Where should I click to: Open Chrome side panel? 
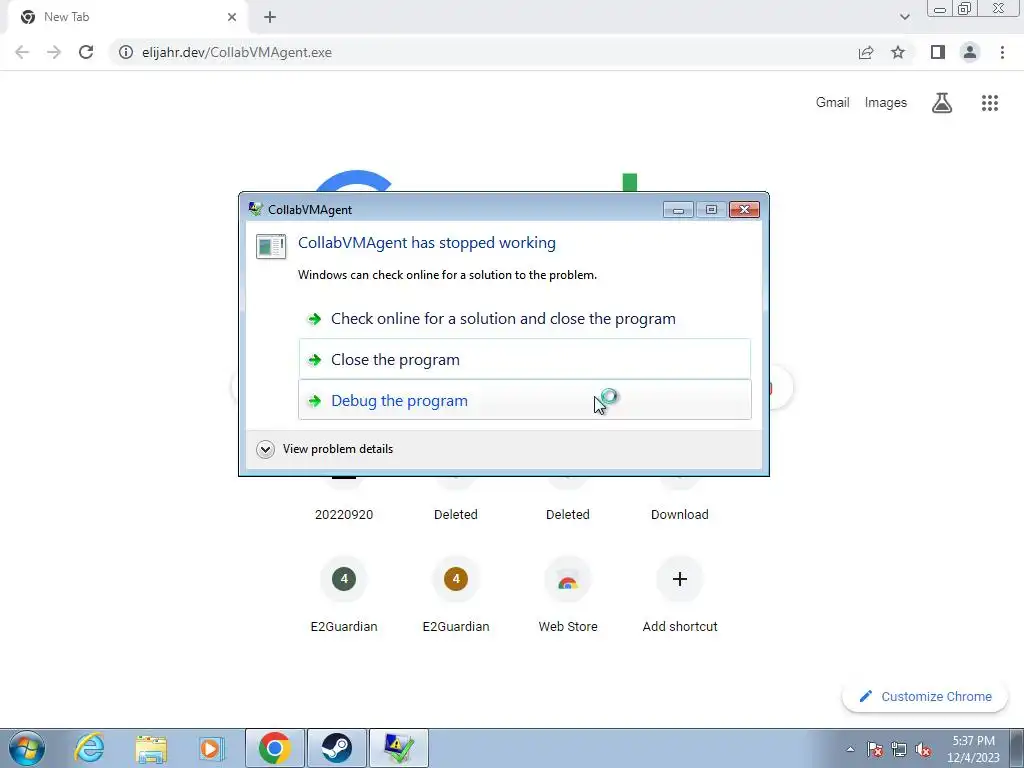[x=938, y=52]
